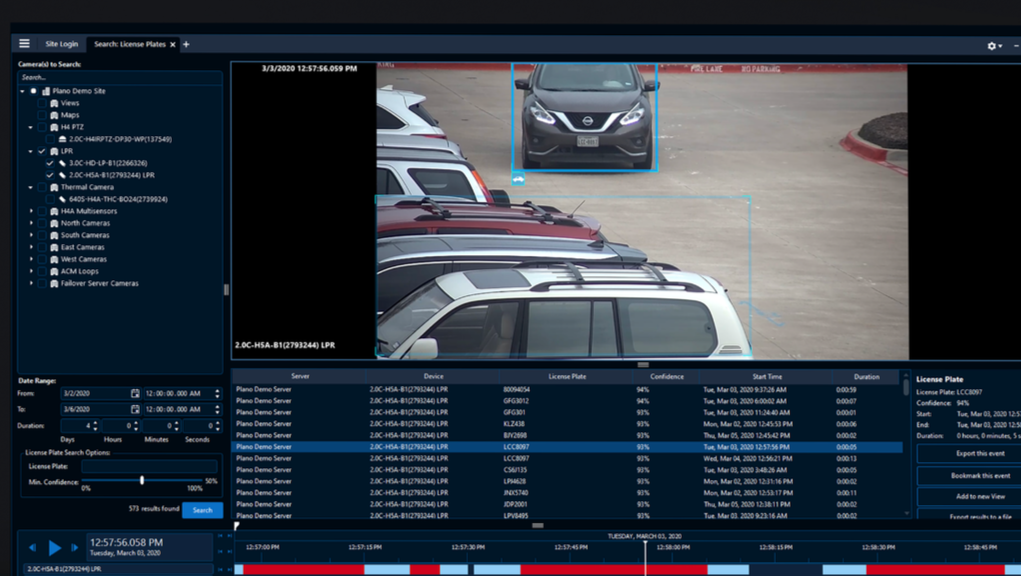The height and width of the screenshot is (576, 1021).
Task: Expand the West Cameras node
Action: [31, 259]
